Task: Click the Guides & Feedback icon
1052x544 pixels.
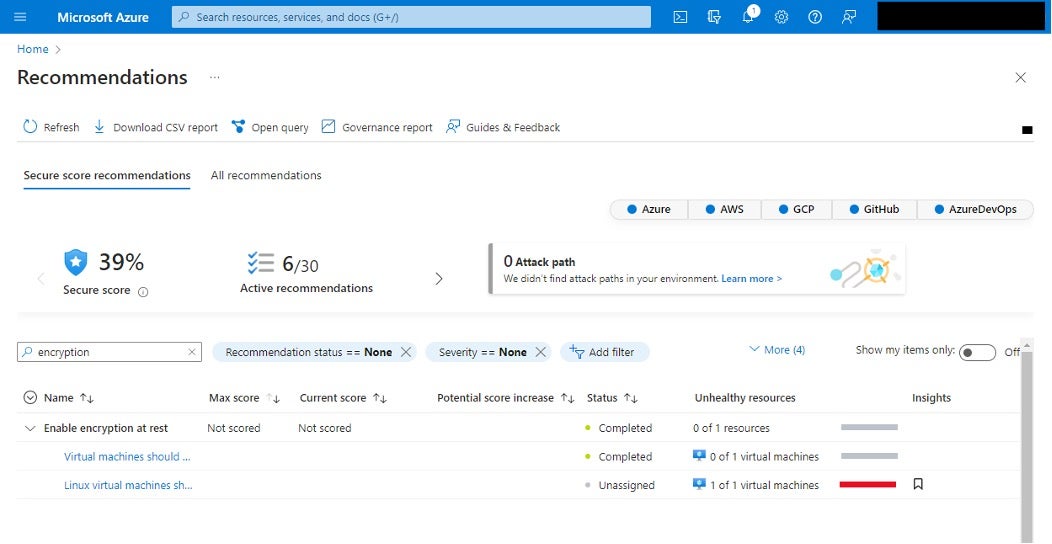Action: (453, 127)
